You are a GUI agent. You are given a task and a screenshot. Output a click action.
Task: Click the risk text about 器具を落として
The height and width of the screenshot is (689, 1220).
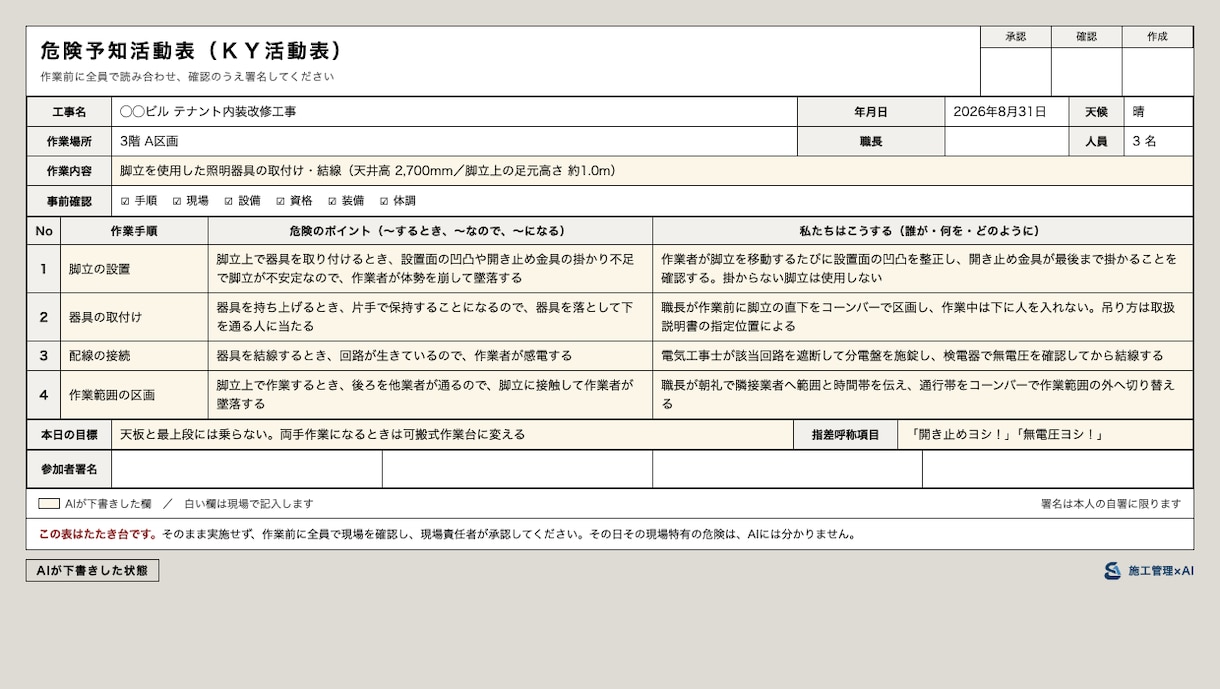(x=425, y=317)
